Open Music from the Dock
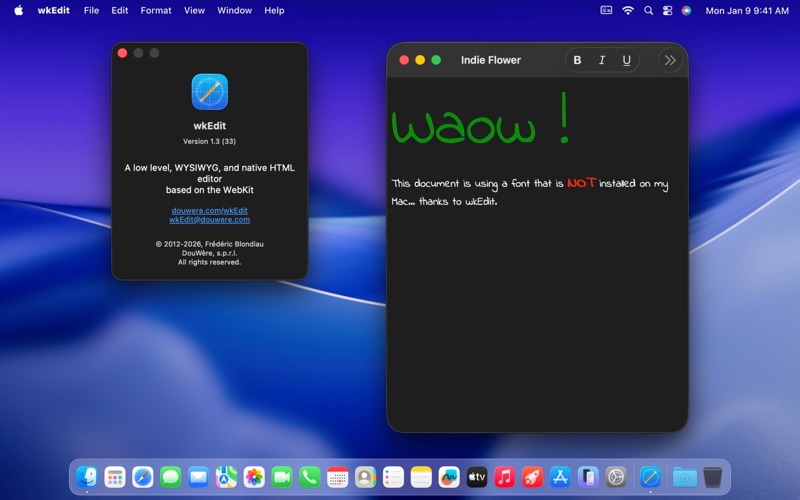The height and width of the screenshot is (500, 800). tap(505, 478)
